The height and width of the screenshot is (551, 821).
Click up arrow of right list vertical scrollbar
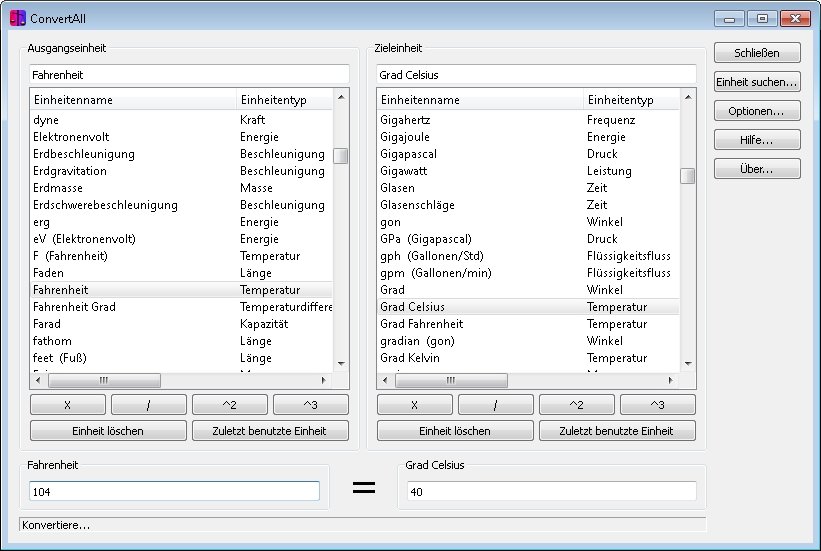click(688, 97)
